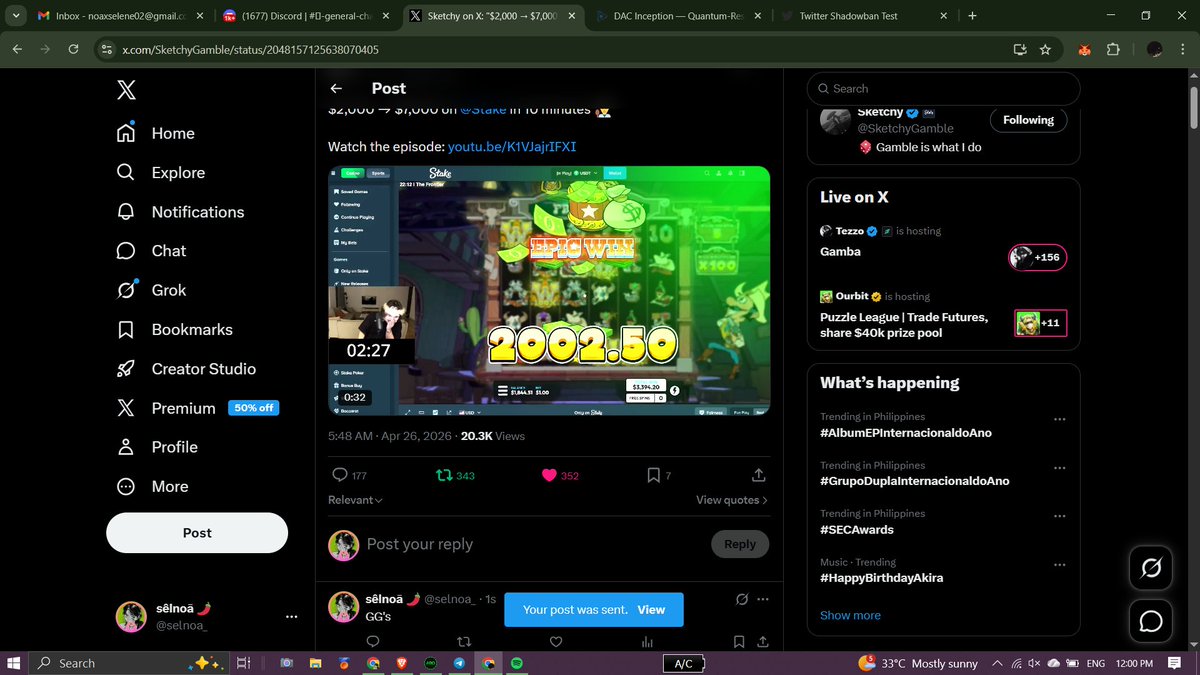1200x675 pixels.
Task: Reload the page with refresh icon
Action: tap(73, 49)
